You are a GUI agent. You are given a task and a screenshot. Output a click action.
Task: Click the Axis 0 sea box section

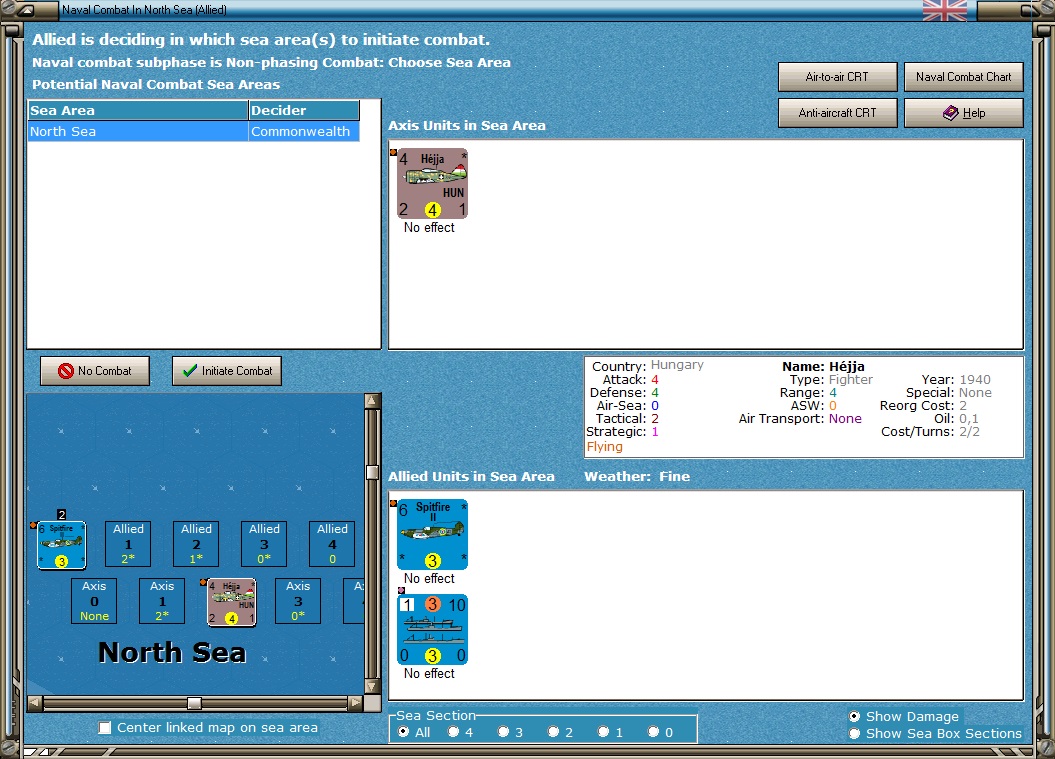click(94, 601)
